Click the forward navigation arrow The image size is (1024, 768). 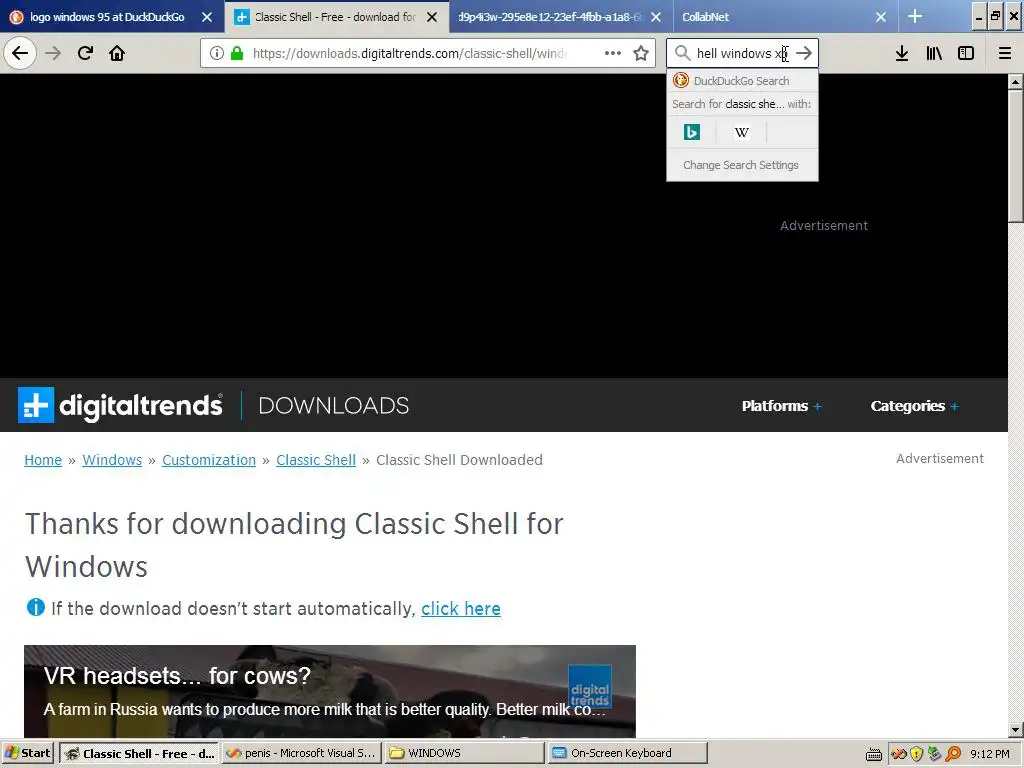tap(53, 53)
